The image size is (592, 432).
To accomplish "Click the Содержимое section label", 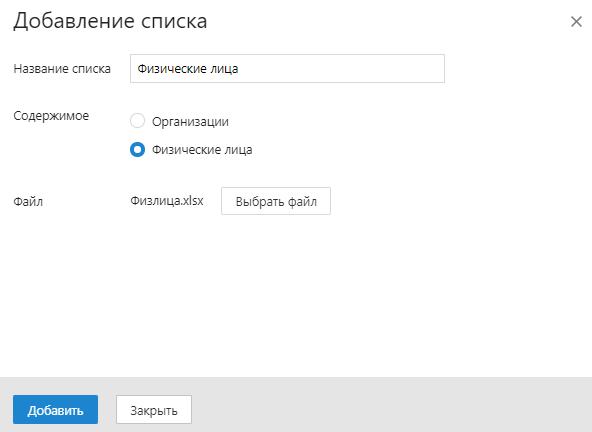I will [x=51, y=116].
